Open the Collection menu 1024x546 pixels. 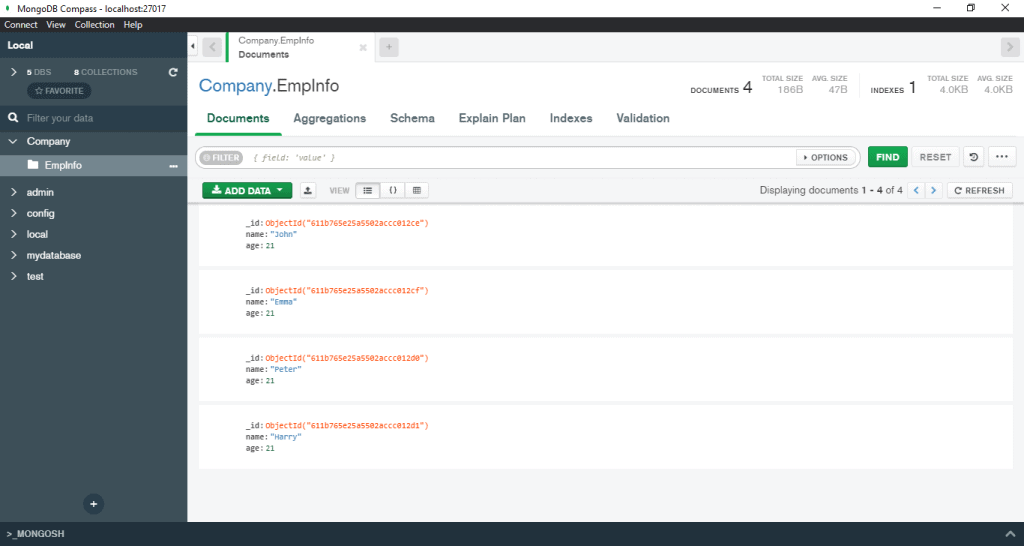[94, 25]
